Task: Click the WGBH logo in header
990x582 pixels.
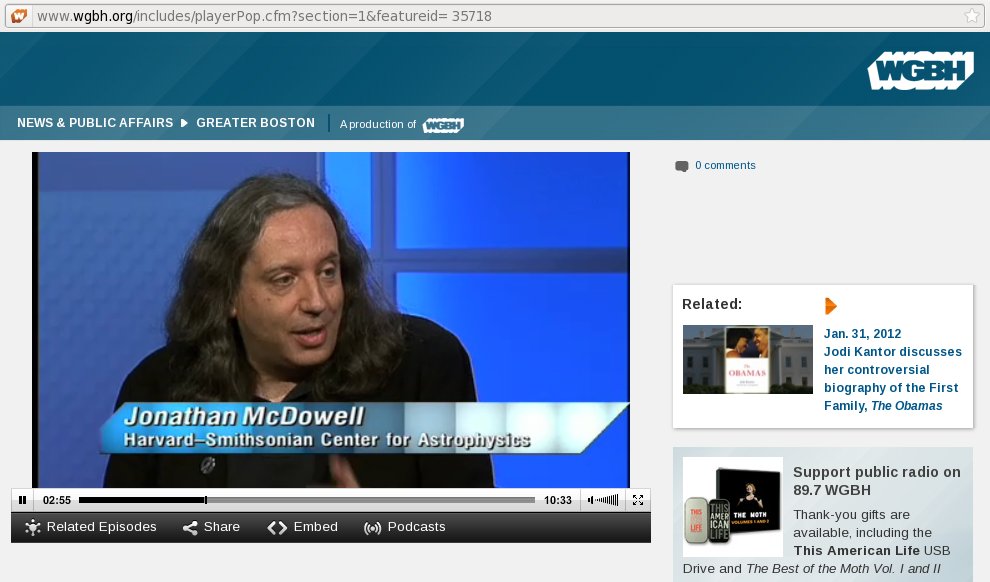Action: 920,71
